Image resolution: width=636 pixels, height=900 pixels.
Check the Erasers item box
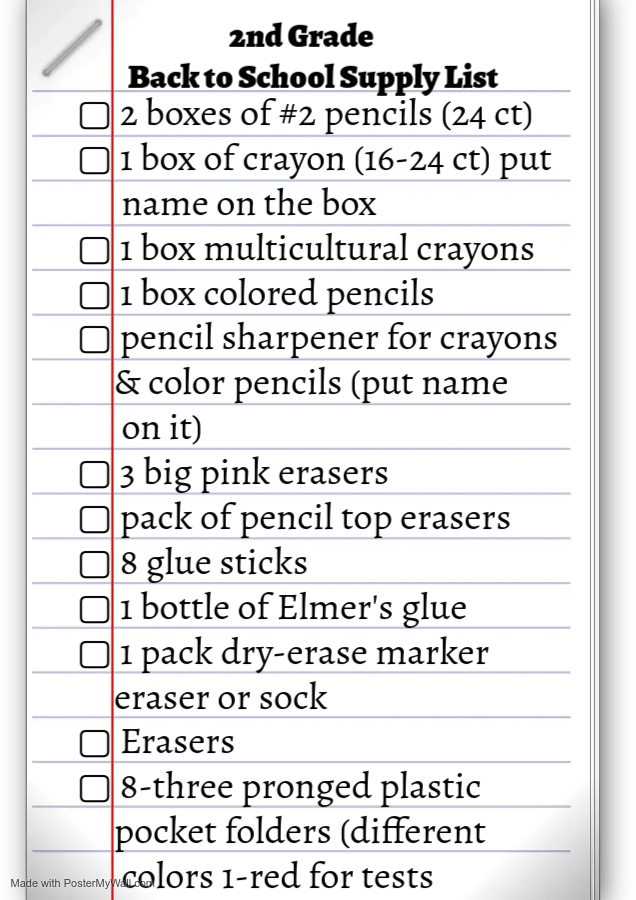(x=94, y=743)
